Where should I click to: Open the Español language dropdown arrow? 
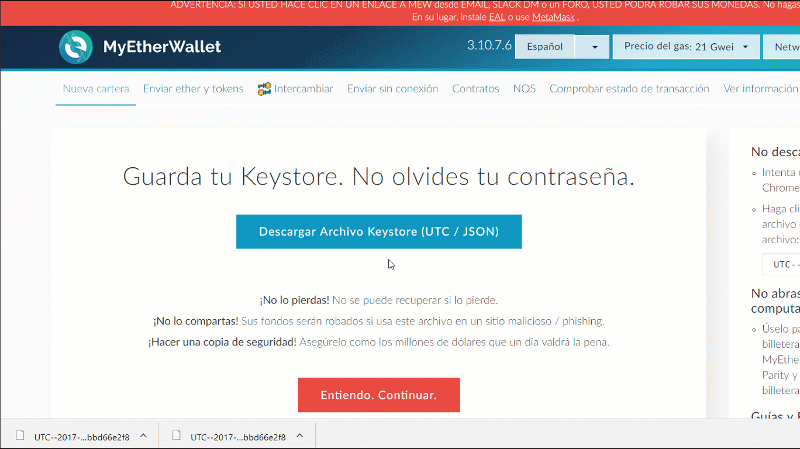[x=592, y=47]
